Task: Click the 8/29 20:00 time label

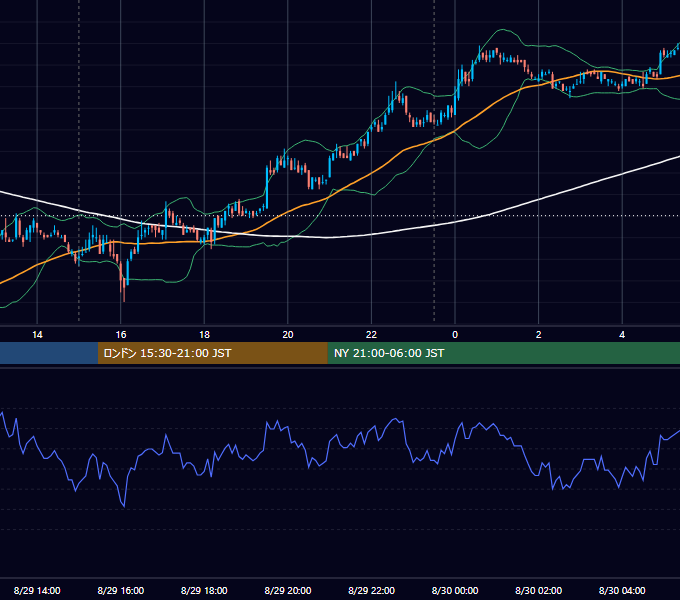Action: [x=288, y=590]
